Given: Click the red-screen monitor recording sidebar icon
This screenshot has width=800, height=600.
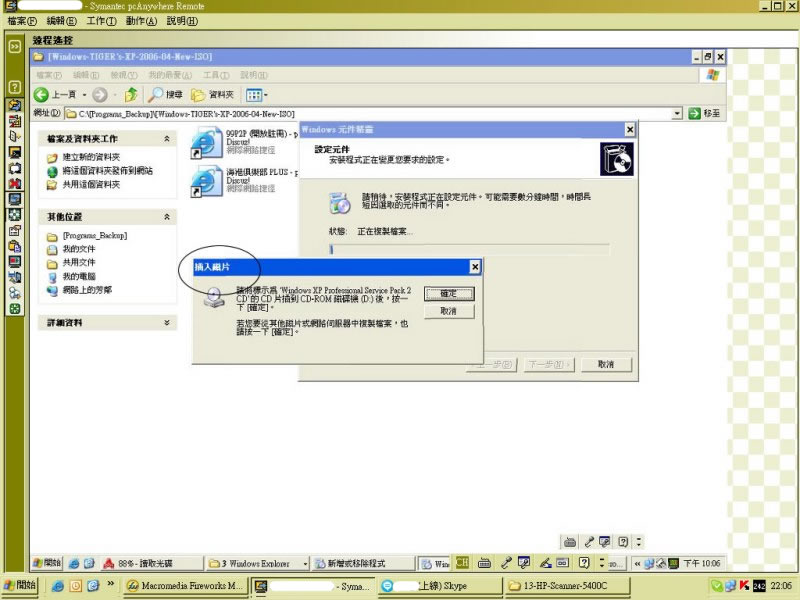Looking at the screenshot, I should tap(15, 262).
